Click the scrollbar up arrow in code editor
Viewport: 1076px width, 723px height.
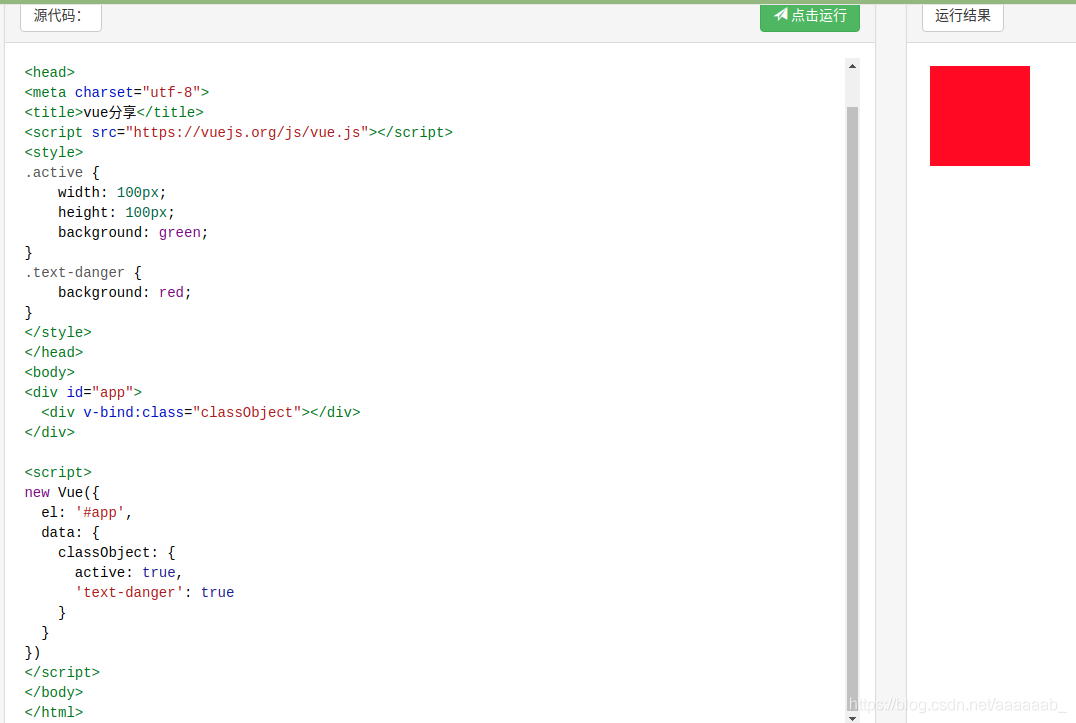tap(852, 67)
